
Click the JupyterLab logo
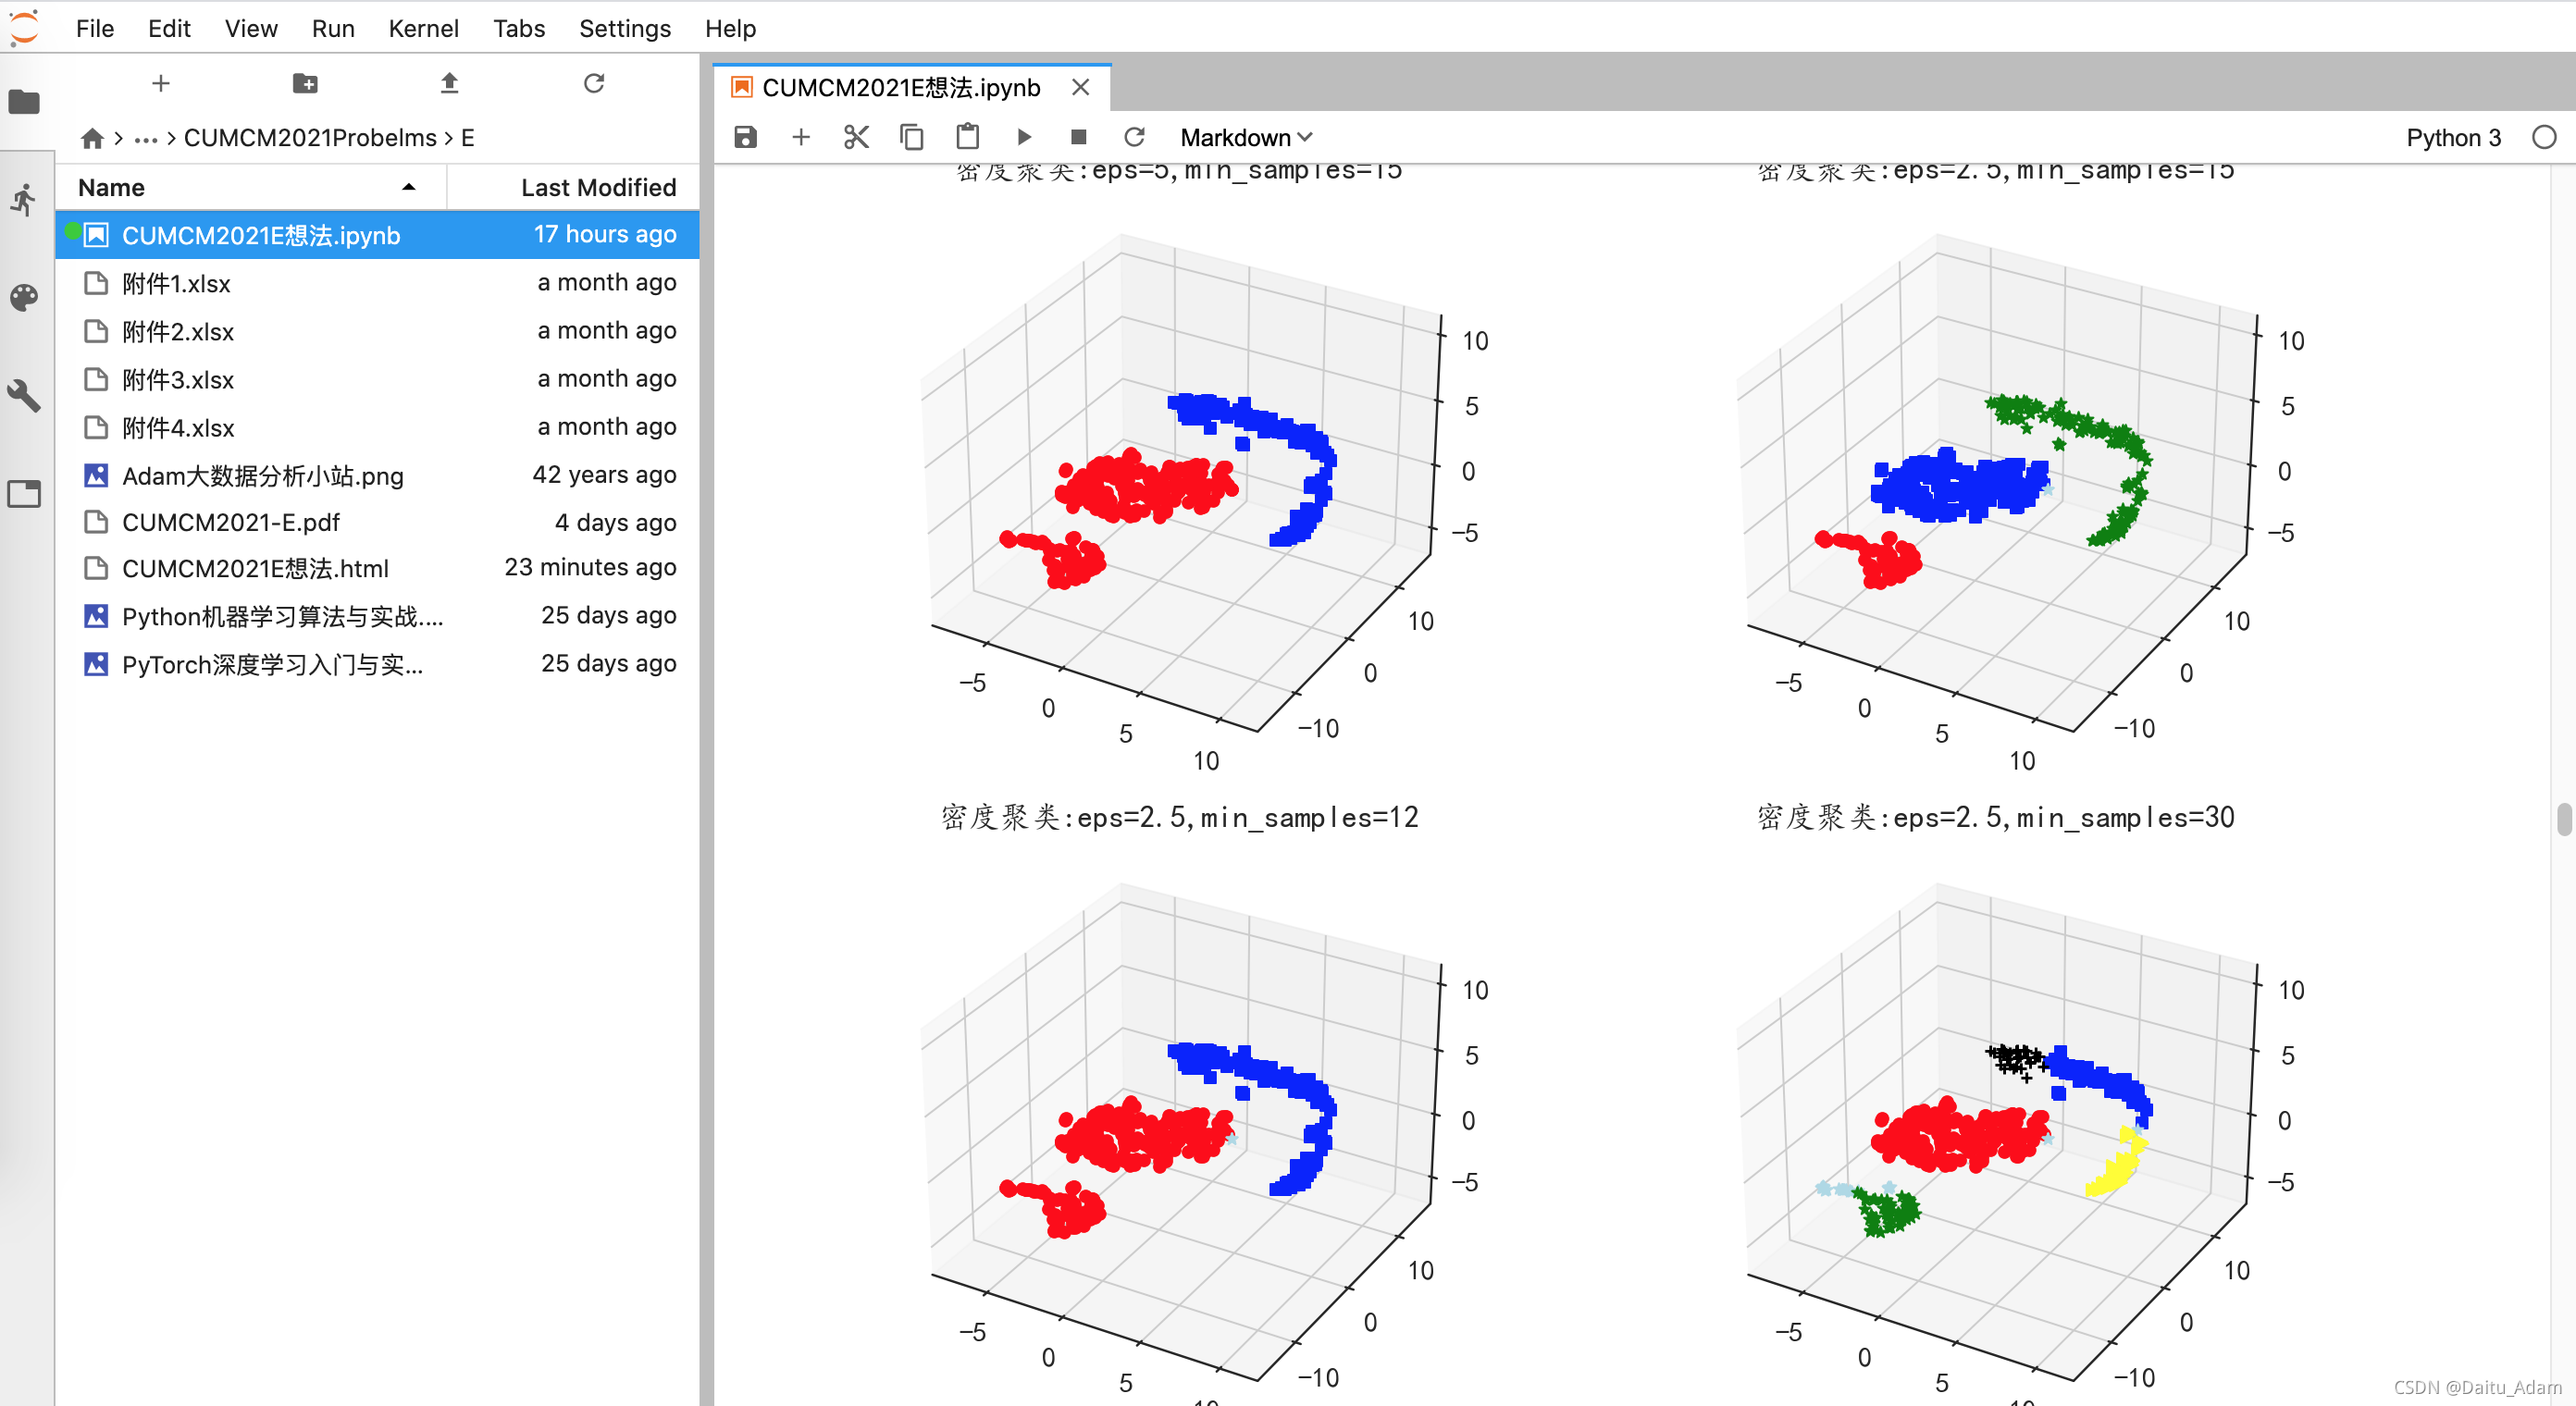point(24,27)
